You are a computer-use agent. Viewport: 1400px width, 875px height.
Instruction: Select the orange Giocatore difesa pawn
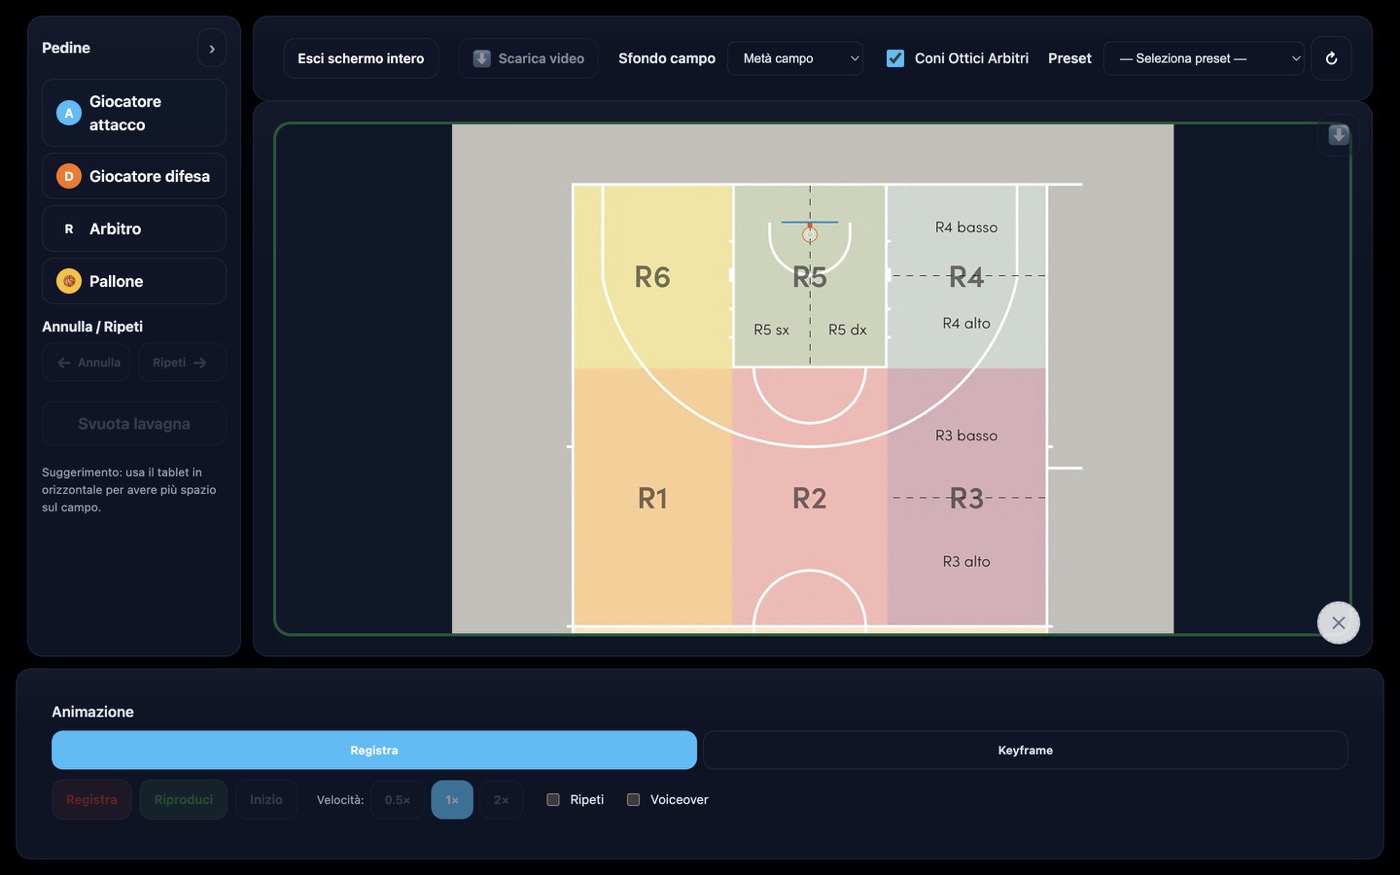pos(134,176)
